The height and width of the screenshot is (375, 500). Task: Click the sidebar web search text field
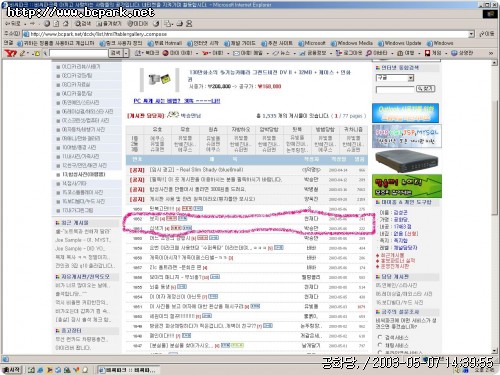[x=395, y=89]
